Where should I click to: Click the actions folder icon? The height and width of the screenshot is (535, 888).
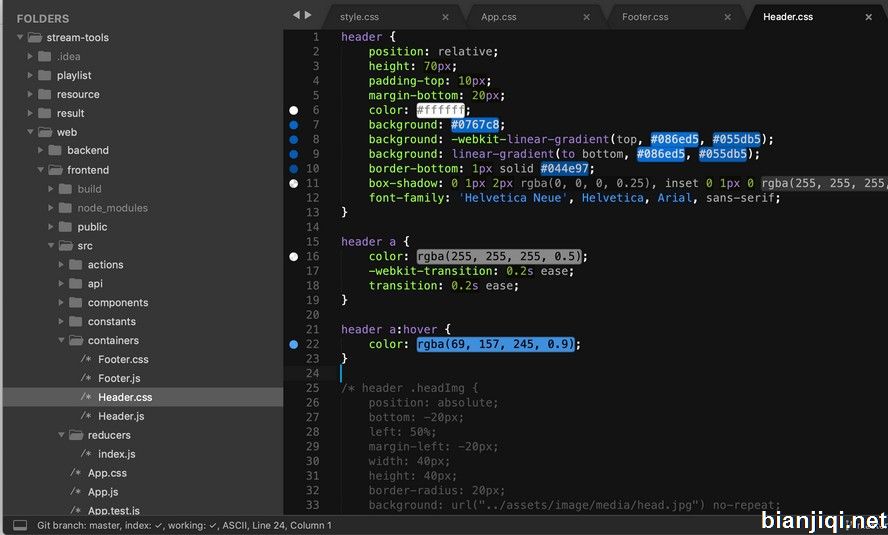pyautogui.click(x=76, y=264)
